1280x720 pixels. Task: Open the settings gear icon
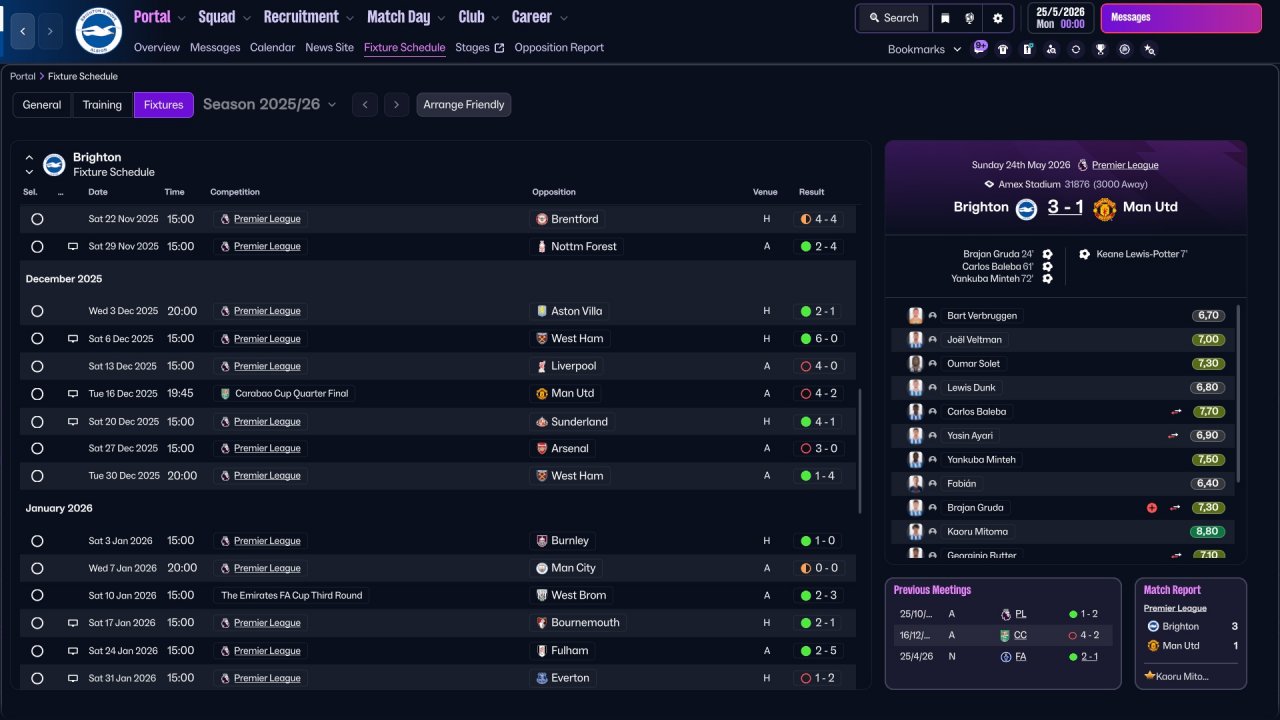tap(998, 18)
